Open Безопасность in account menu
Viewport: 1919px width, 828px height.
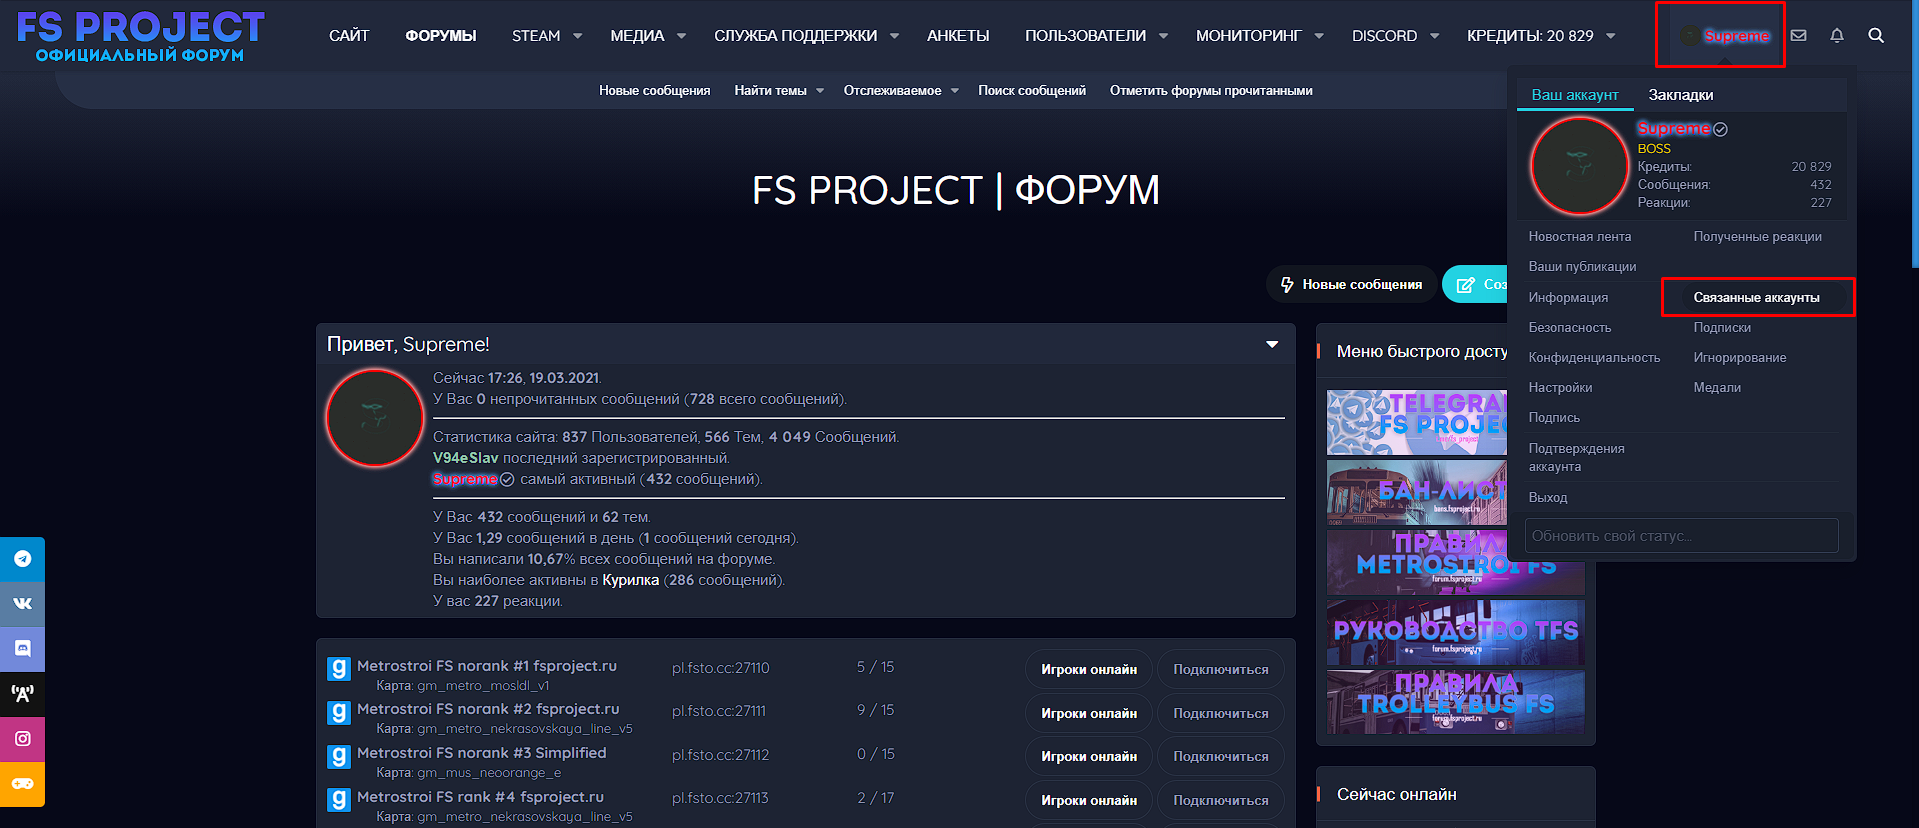tap(1569, 328)
